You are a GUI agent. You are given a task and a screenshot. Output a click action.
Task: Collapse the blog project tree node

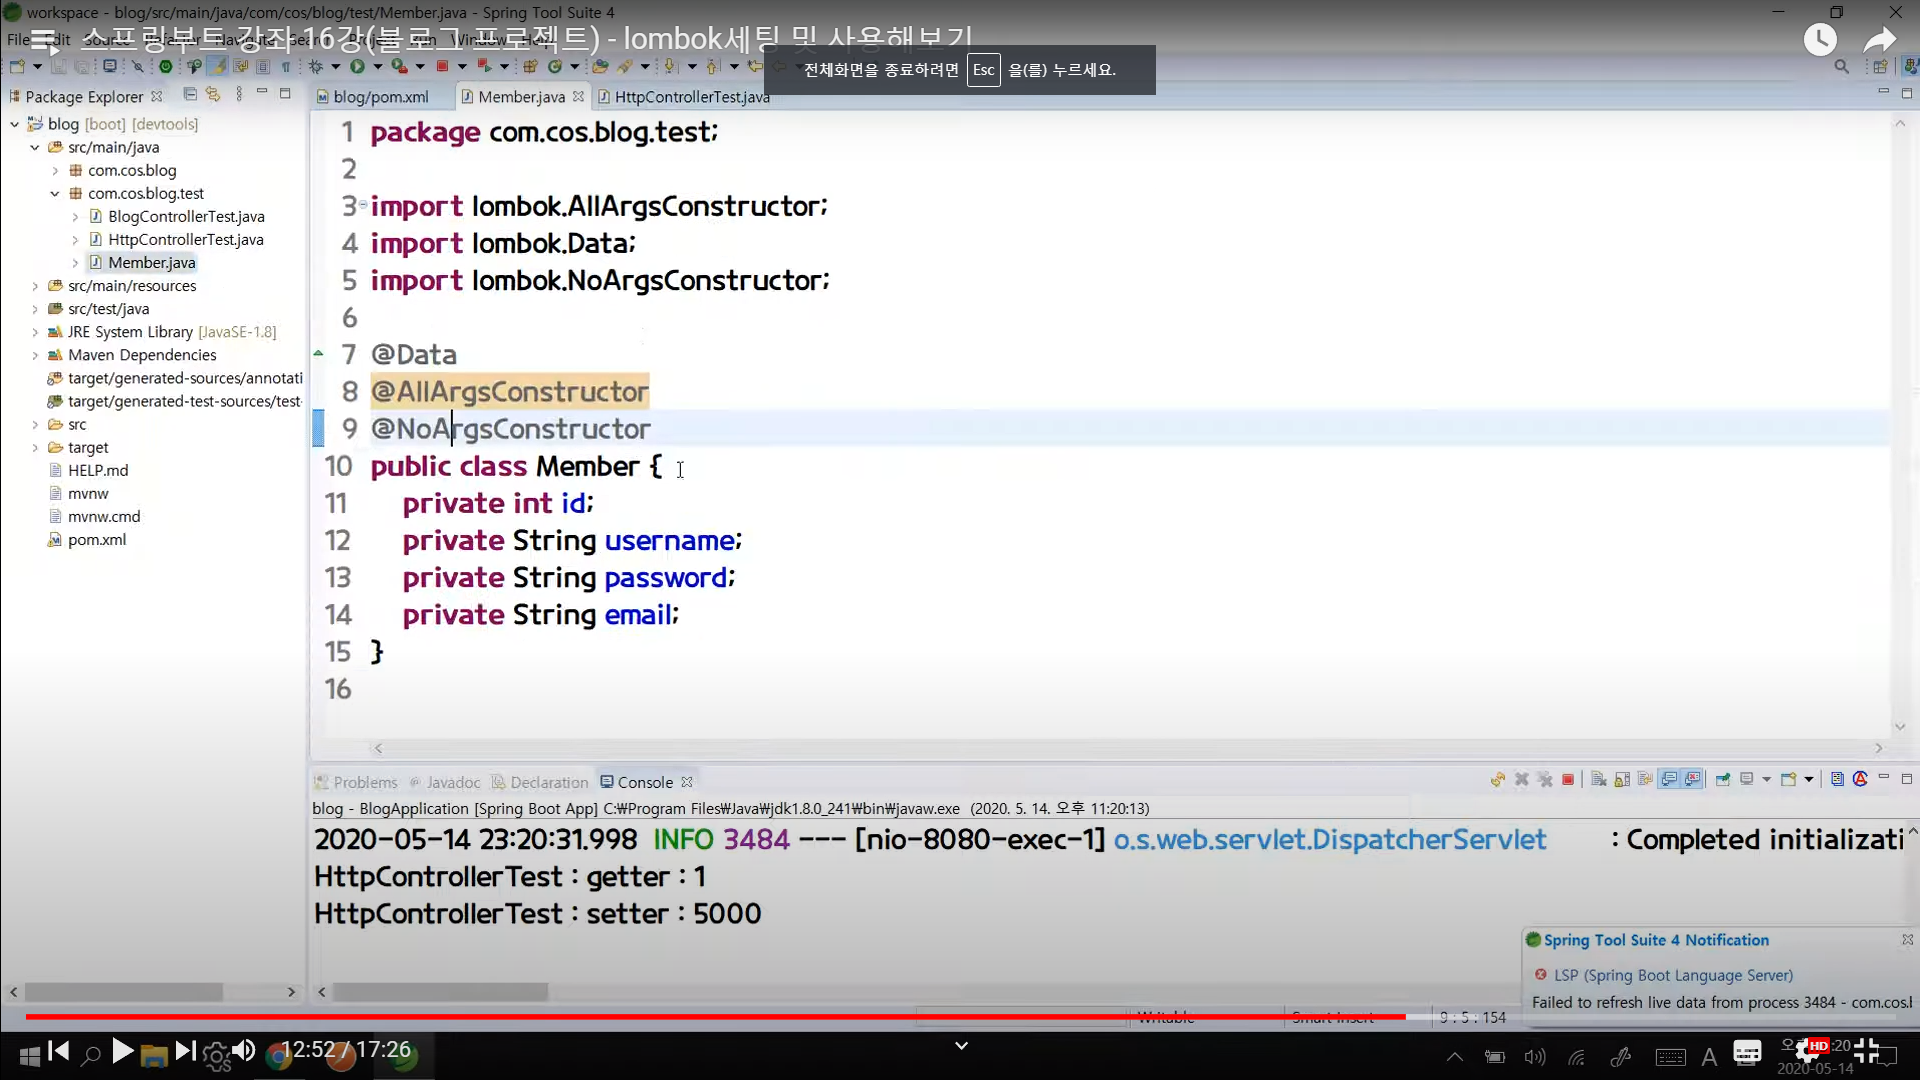tap(14, 124)
